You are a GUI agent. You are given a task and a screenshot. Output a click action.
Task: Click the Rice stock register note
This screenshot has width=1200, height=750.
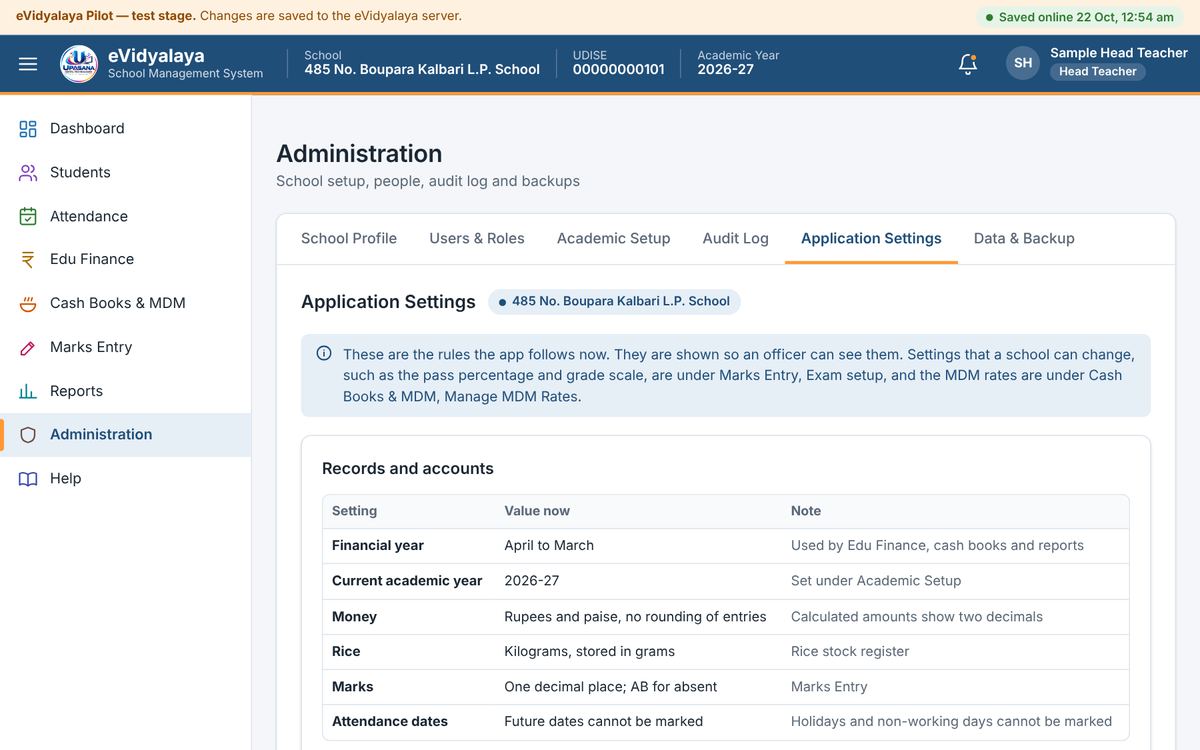850,651
